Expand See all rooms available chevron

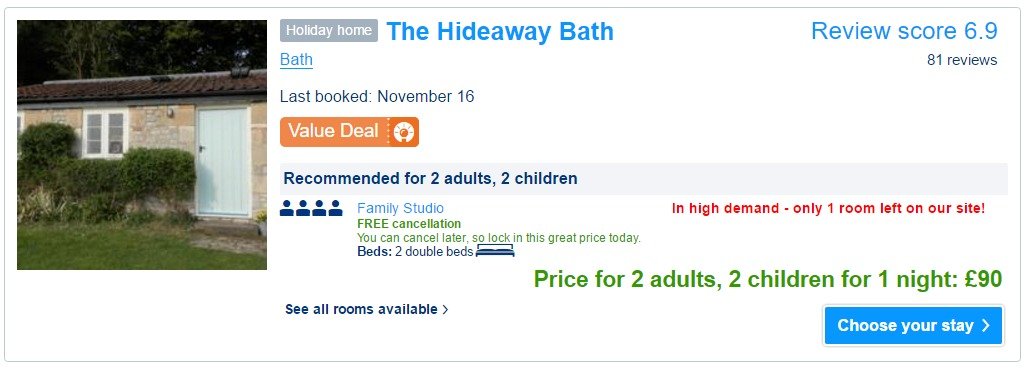click(446, 309)
